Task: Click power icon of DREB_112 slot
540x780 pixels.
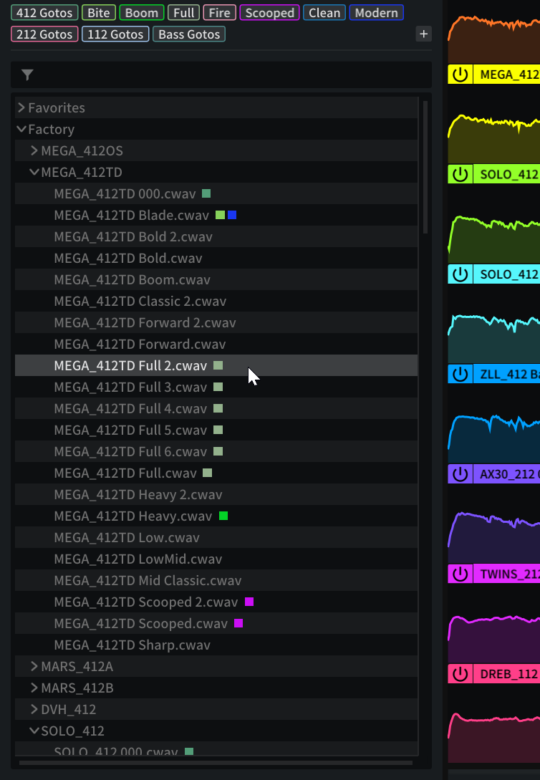Action: coord(460,674)
